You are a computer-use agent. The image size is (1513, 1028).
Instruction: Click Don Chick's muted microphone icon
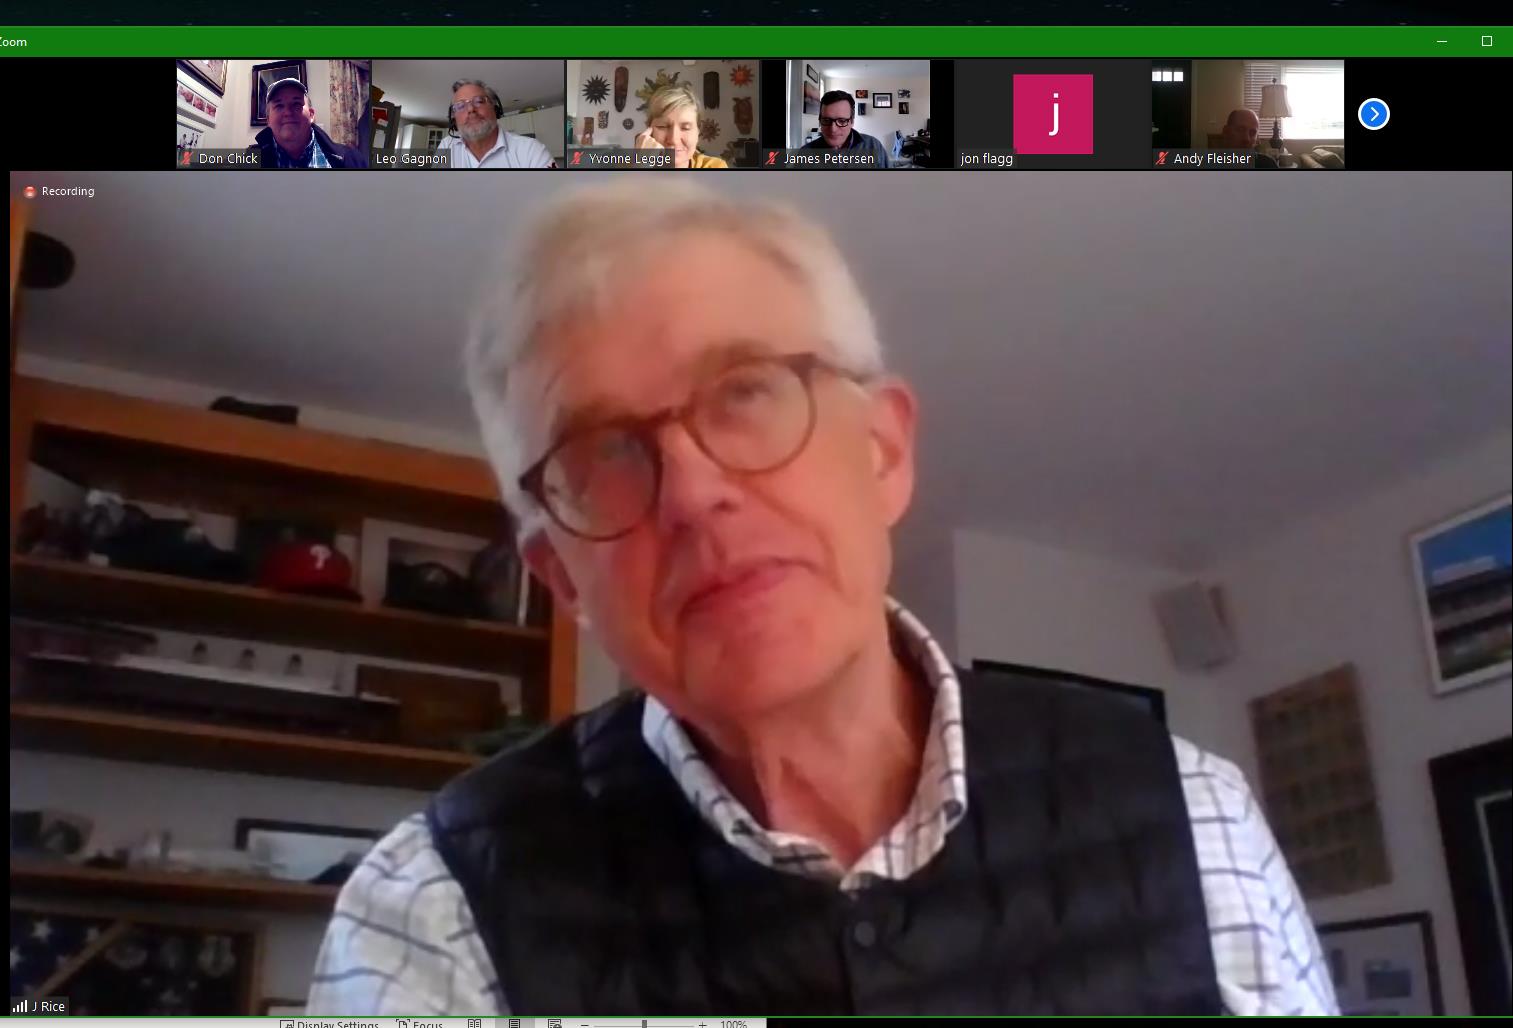pyautogui.click(x=187, y=158)
